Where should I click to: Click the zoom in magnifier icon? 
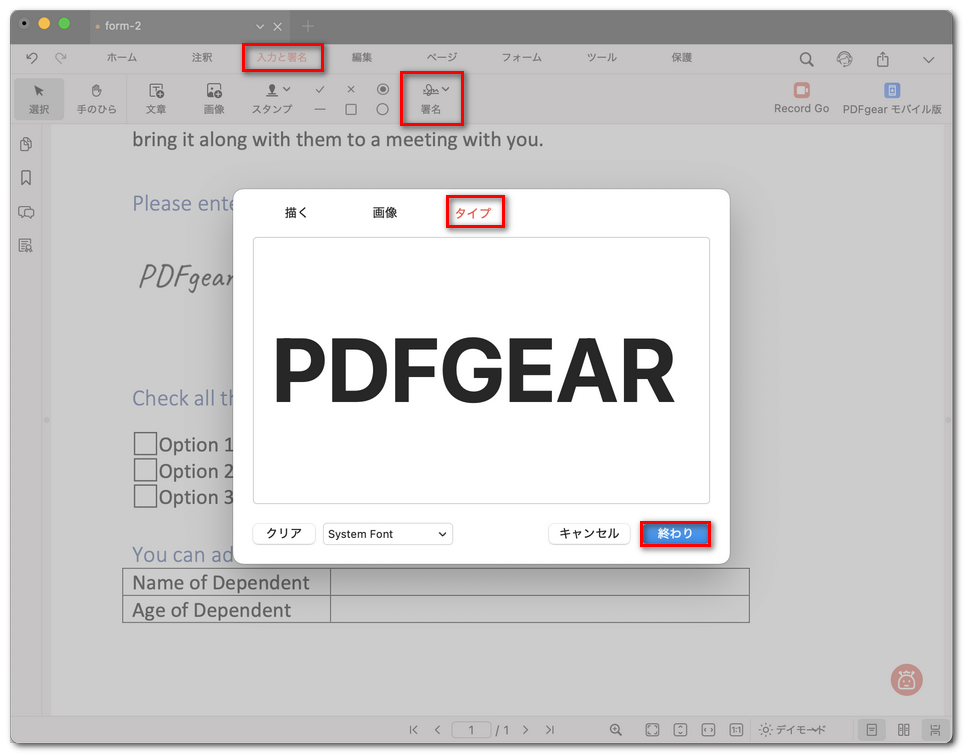pyautogui.click(x=615, y=729)
